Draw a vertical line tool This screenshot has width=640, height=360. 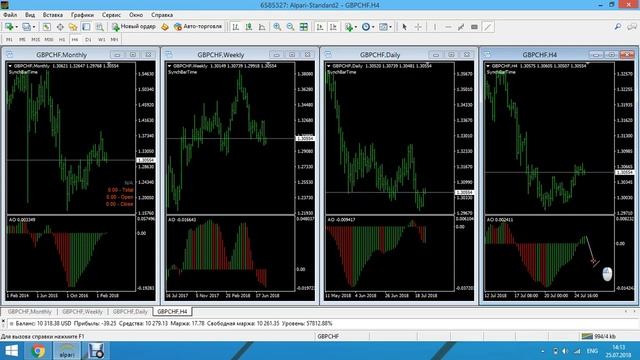click(x=435, y=27)
